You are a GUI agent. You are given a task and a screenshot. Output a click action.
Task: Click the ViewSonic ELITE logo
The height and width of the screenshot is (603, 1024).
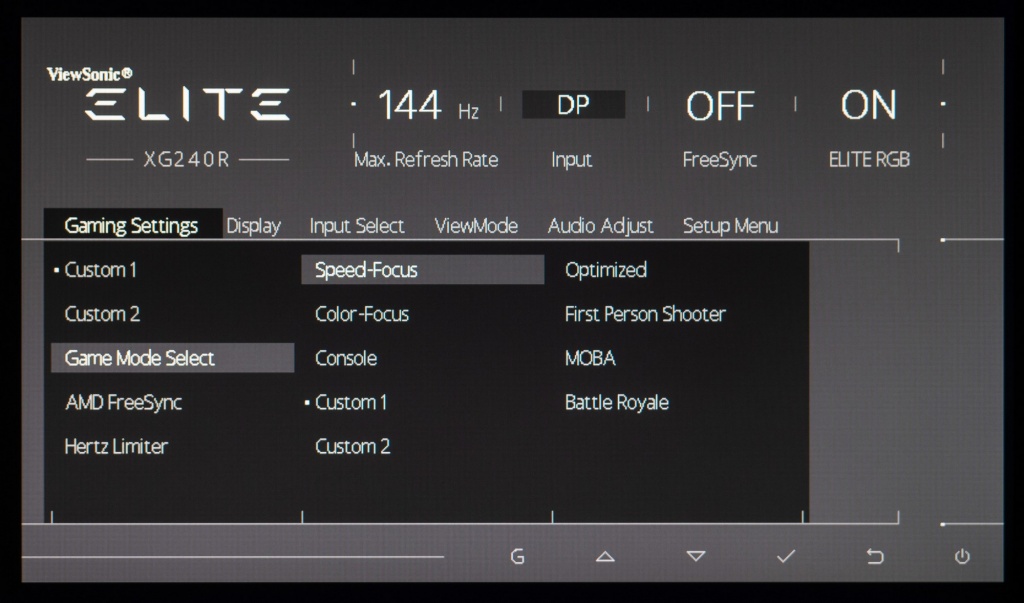click(x=168, y=94)
